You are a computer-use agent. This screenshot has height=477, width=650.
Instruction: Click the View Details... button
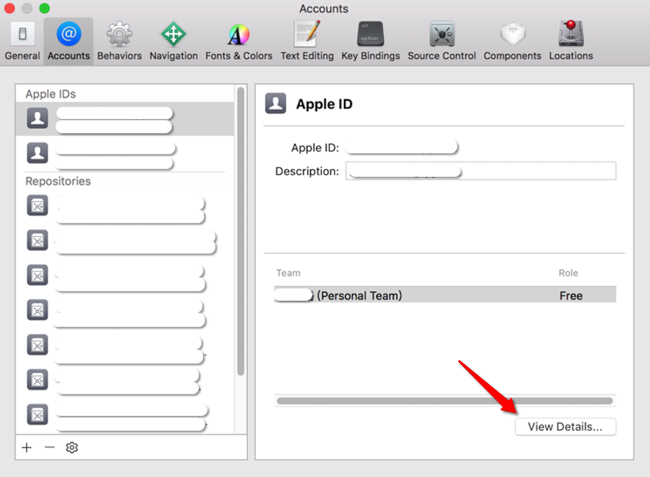tap(565, 427)
